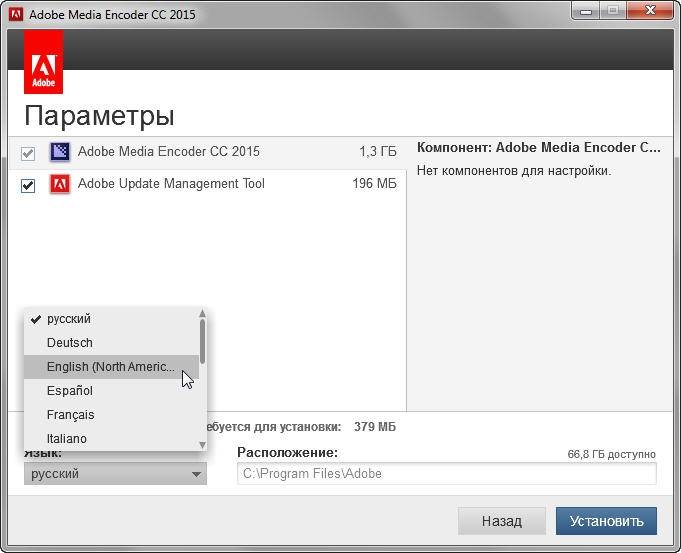Click the 66,8 ГБ доступно text

click(x=612, y=454)
